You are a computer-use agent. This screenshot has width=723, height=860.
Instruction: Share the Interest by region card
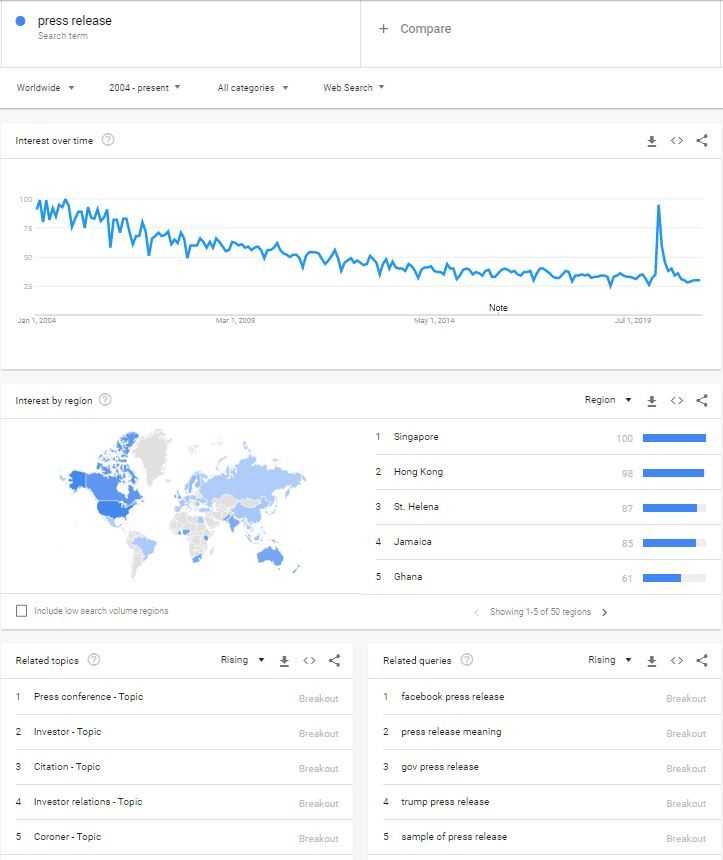coord(702,401)
